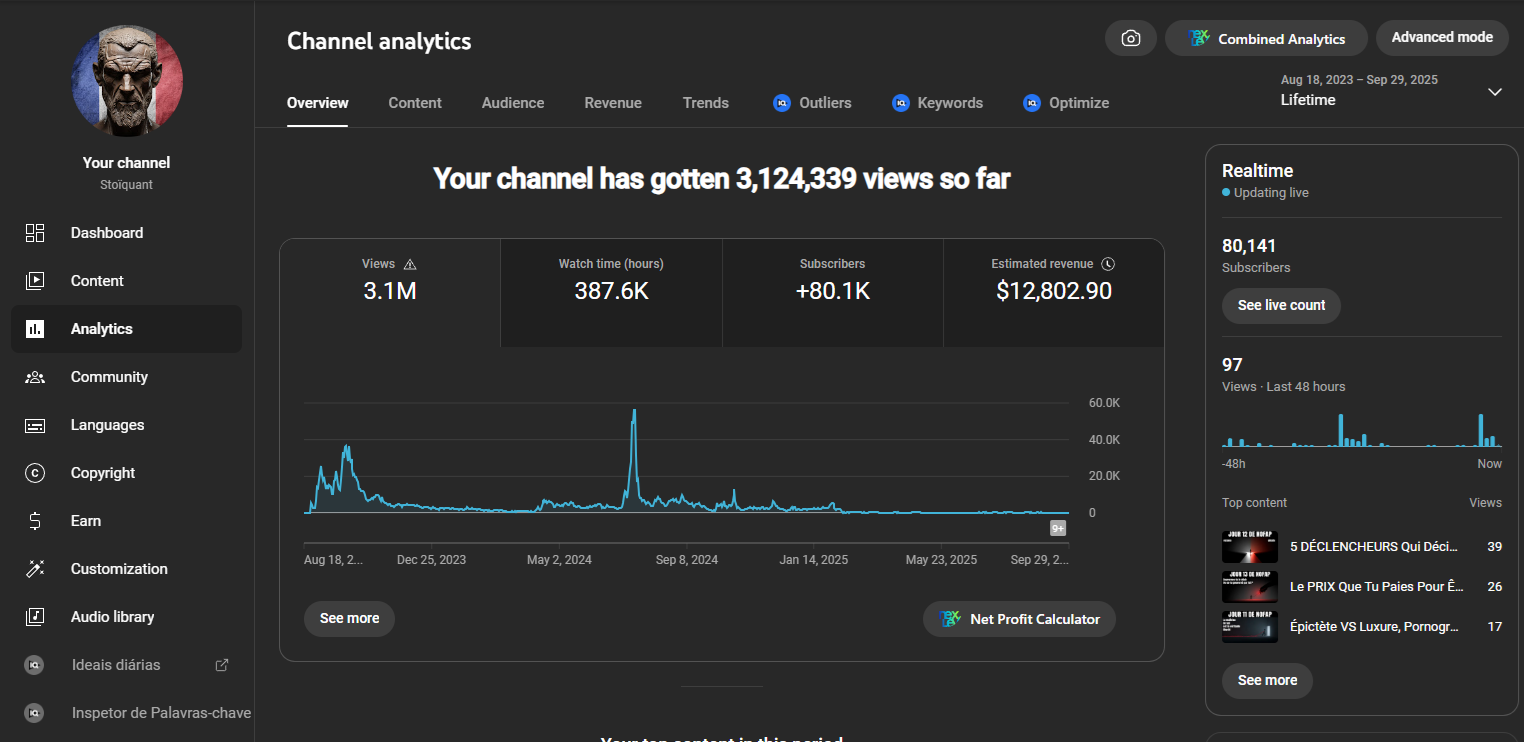Click the camera screenshot button
Image resolution: width=1524 pixels, height=742 pixels.
coord(1130,38)
